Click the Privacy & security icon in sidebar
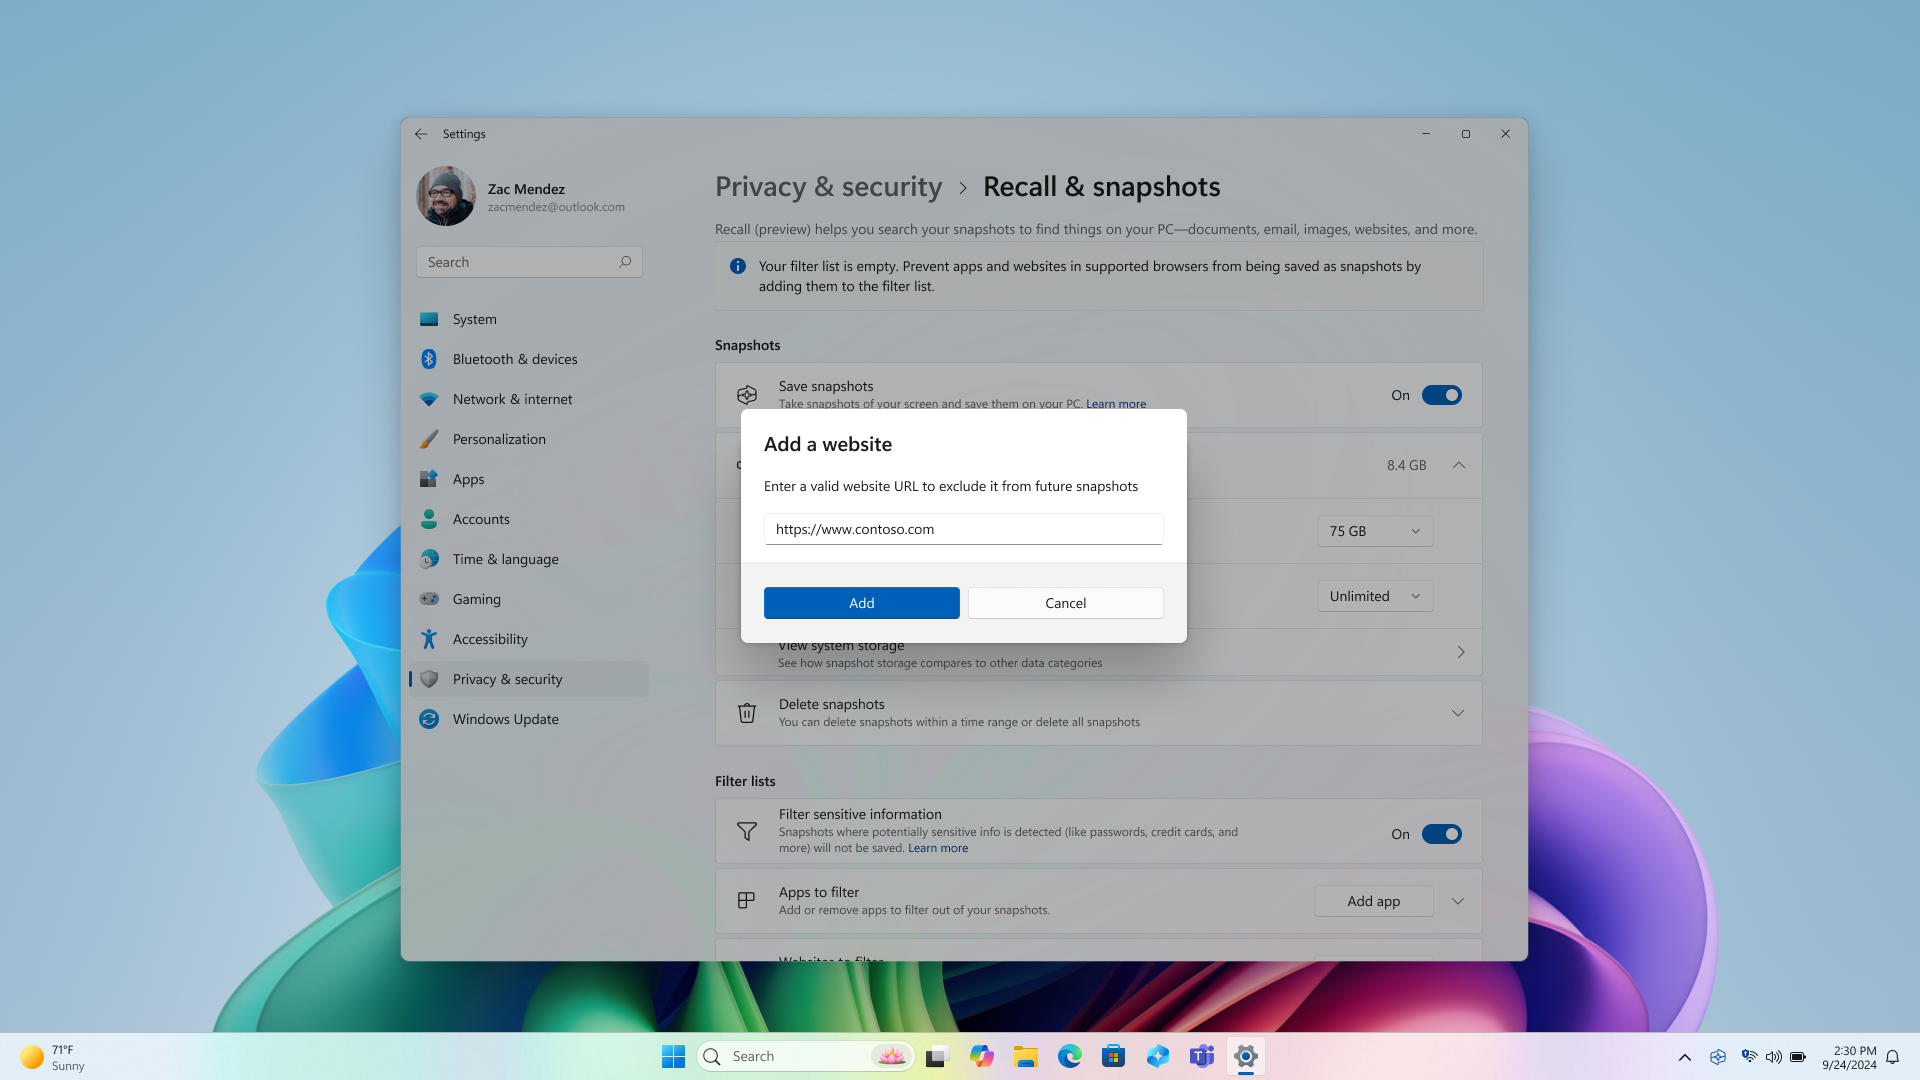This screenshot has width=1920, height=1080. pyautogui.click(x=429, y=678)
